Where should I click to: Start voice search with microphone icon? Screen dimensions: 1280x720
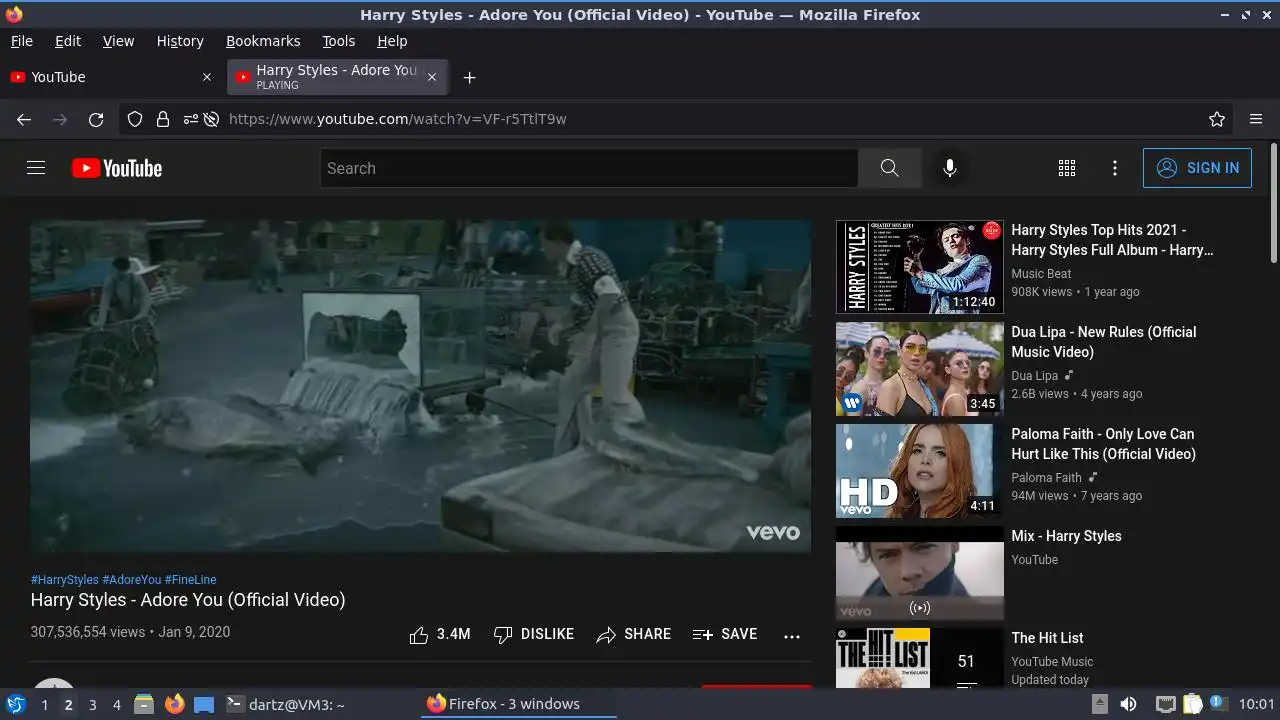pyautogui.click(x=950, y=168)
